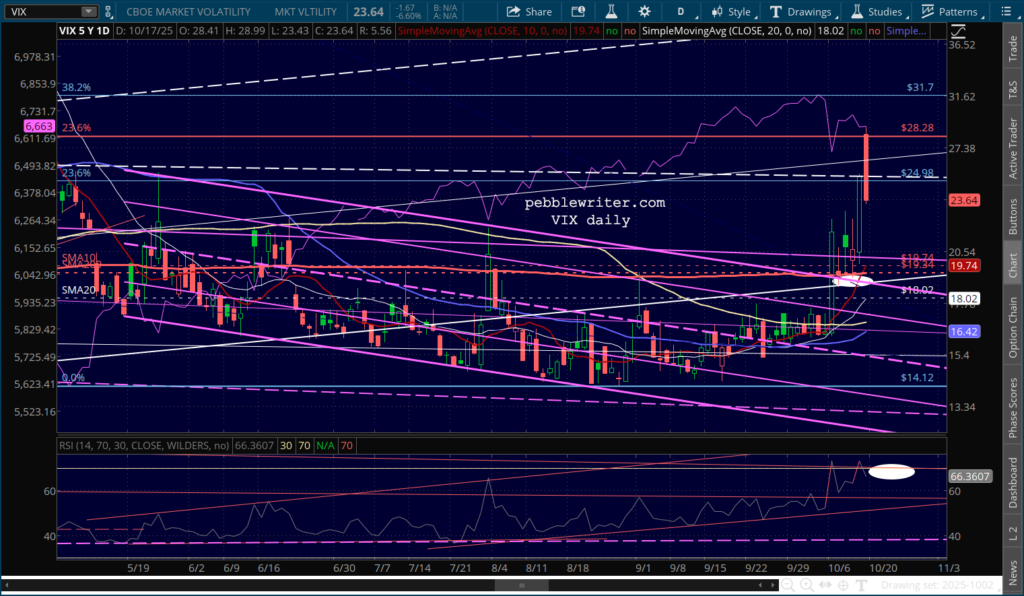The height and width of the screenshot is (596, 1024).
Task: Click the $28.28 Fibonacci level label
Action: [x=917, y=127]
